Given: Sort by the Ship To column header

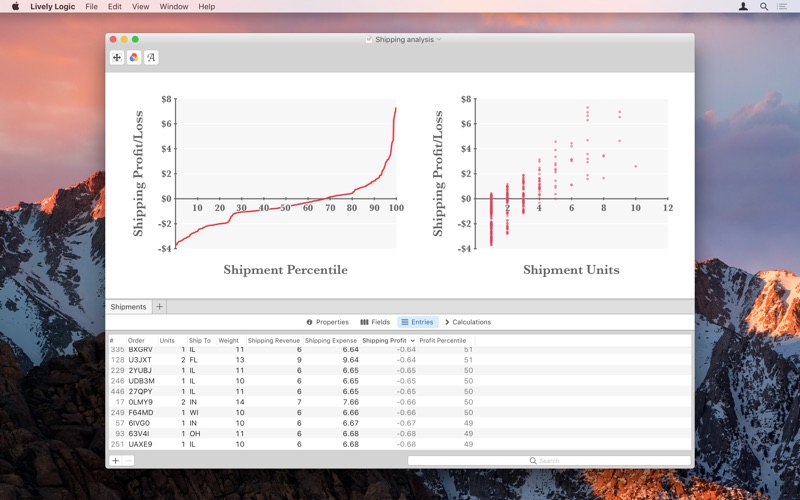Looking at the screenshot, I should coord(199,340).
